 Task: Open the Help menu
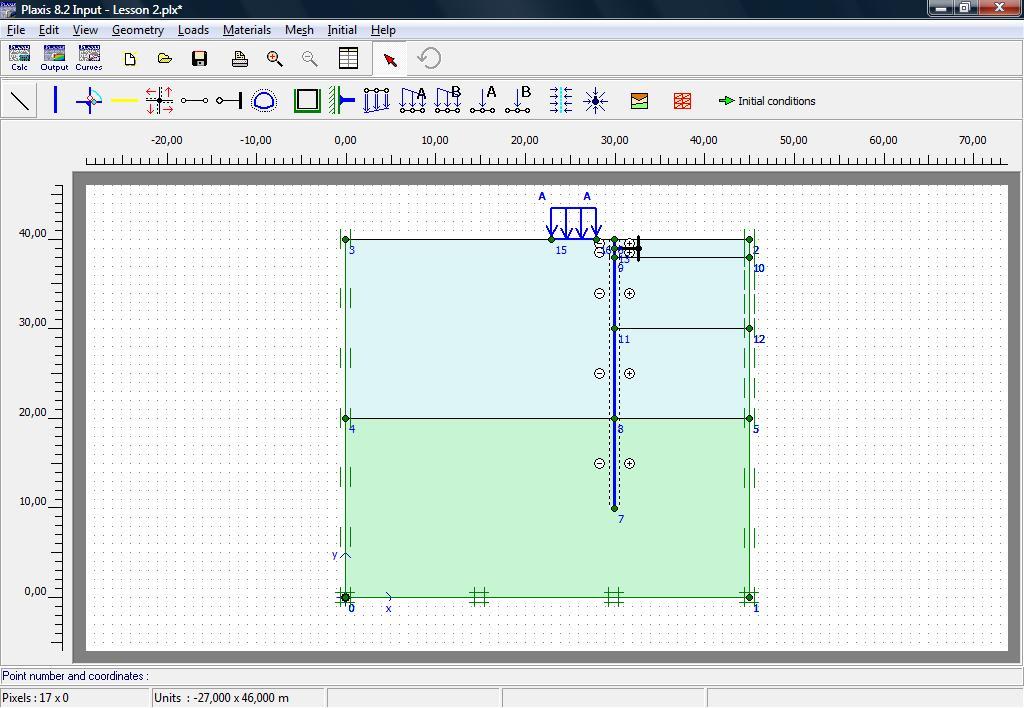383,30
